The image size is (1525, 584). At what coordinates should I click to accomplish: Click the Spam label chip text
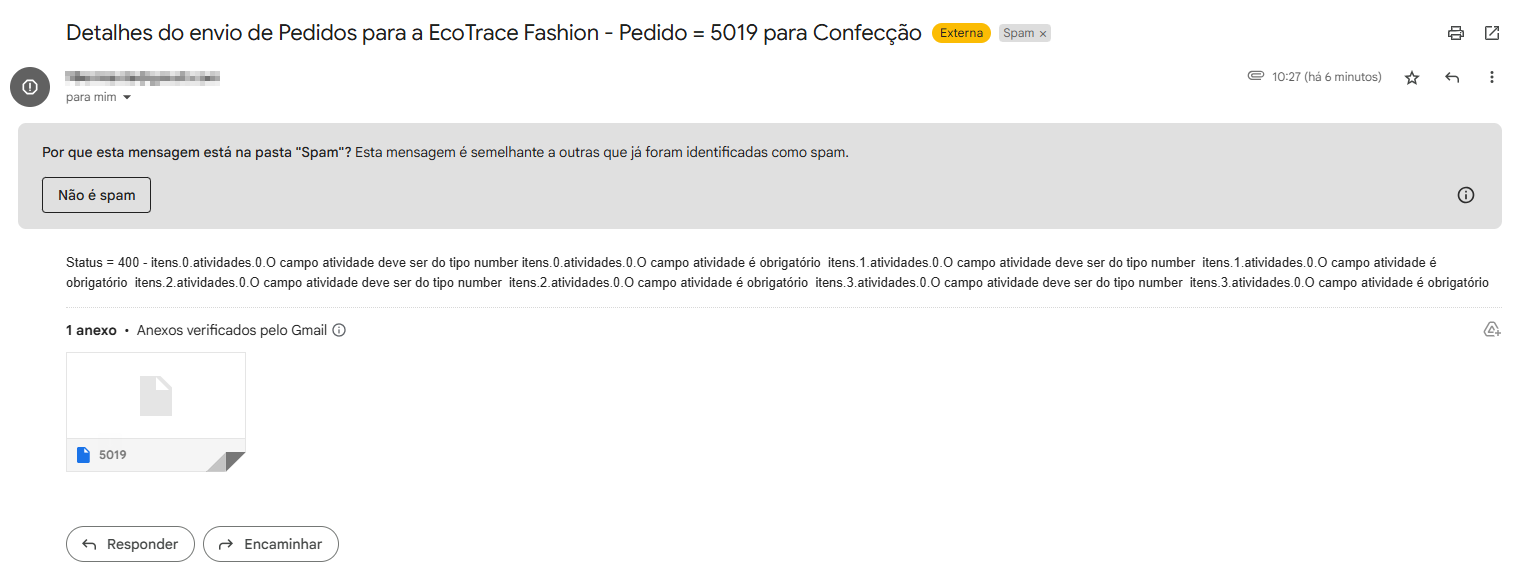pos(1018,33)
